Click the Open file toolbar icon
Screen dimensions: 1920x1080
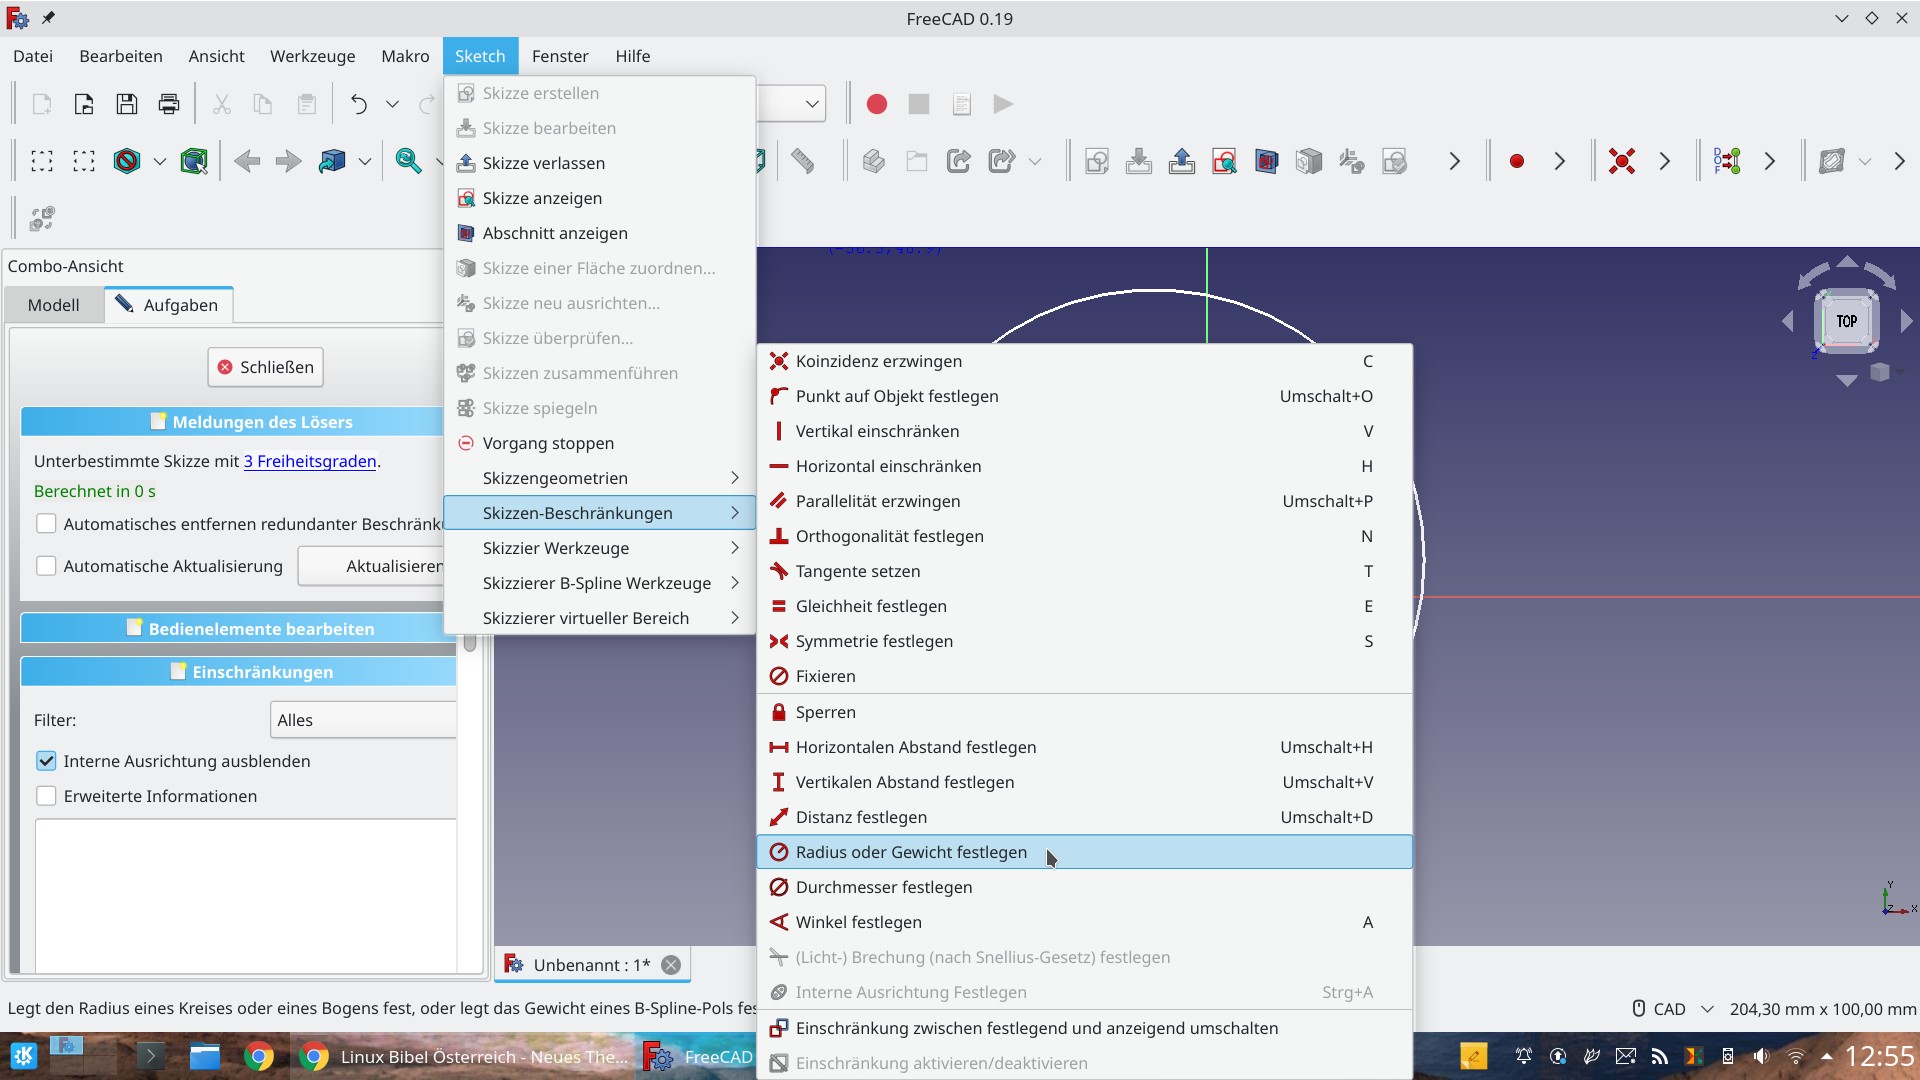point(84,104)
